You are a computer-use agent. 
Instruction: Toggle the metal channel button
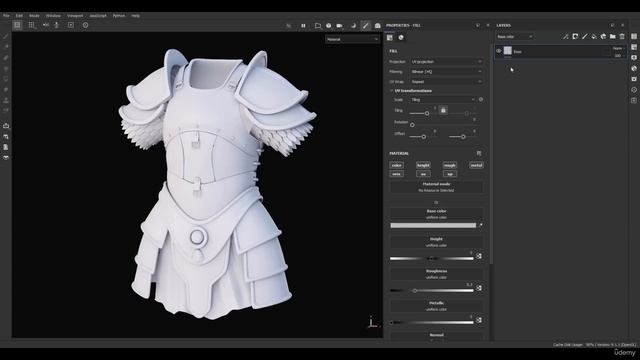476,165
